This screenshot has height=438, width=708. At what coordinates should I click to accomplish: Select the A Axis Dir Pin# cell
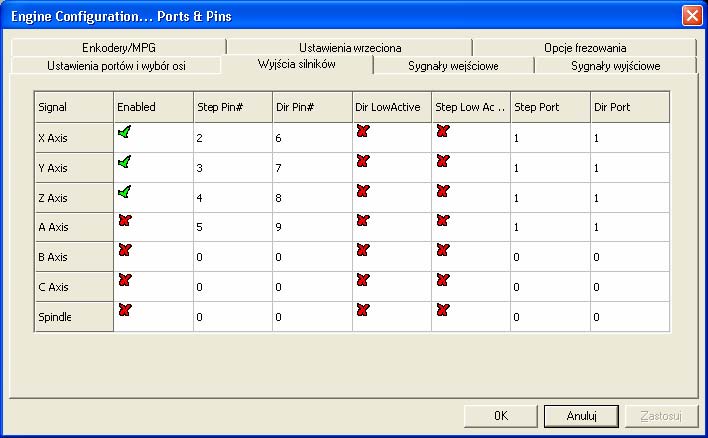pyautogui.click(x=312, y=227)
